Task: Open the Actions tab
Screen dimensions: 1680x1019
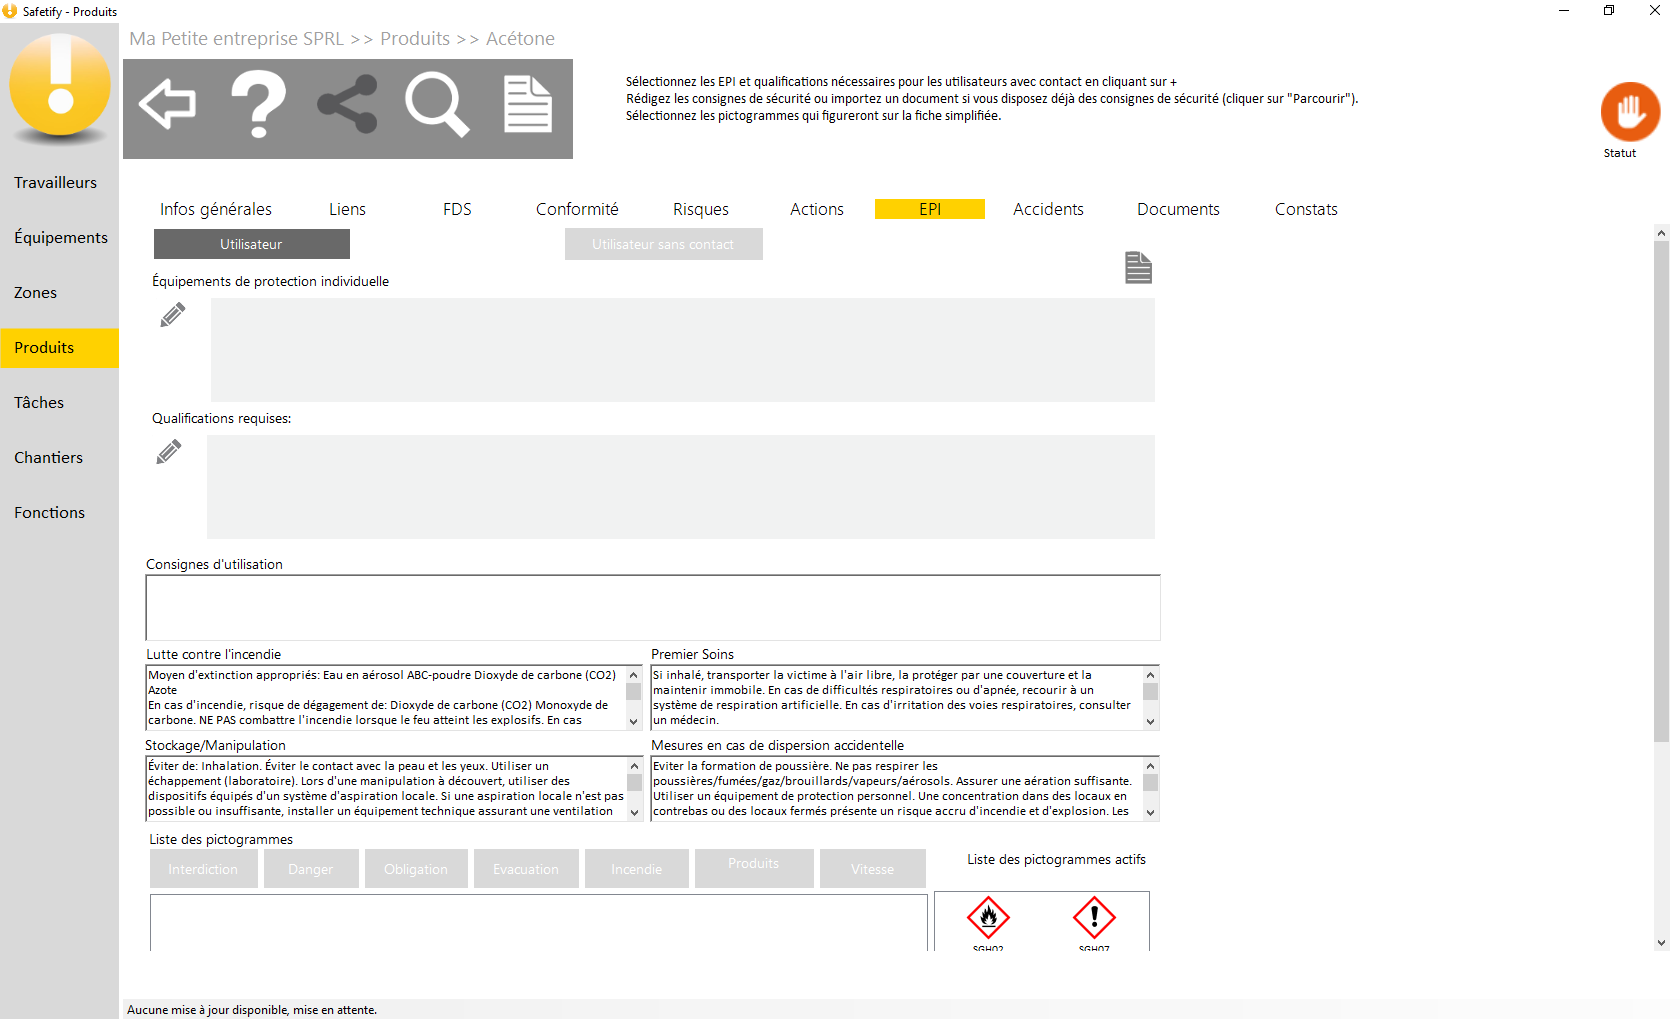Action: pos(817,209)
